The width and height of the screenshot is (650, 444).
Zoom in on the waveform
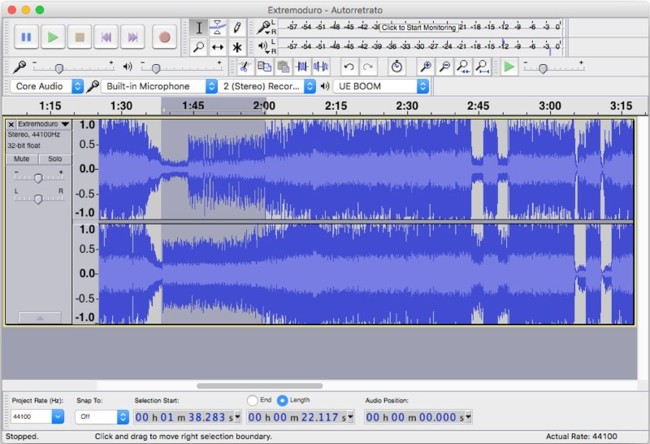click(x=425, y=67)
